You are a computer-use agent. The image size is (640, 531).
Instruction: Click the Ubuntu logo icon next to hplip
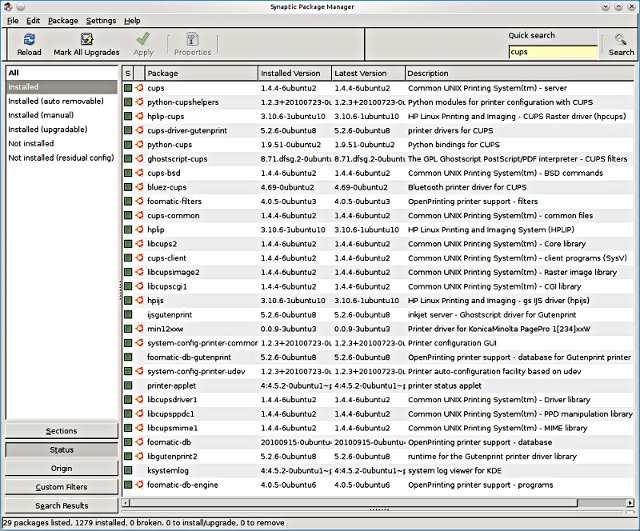pyautogui.click(x=139, y=229)
